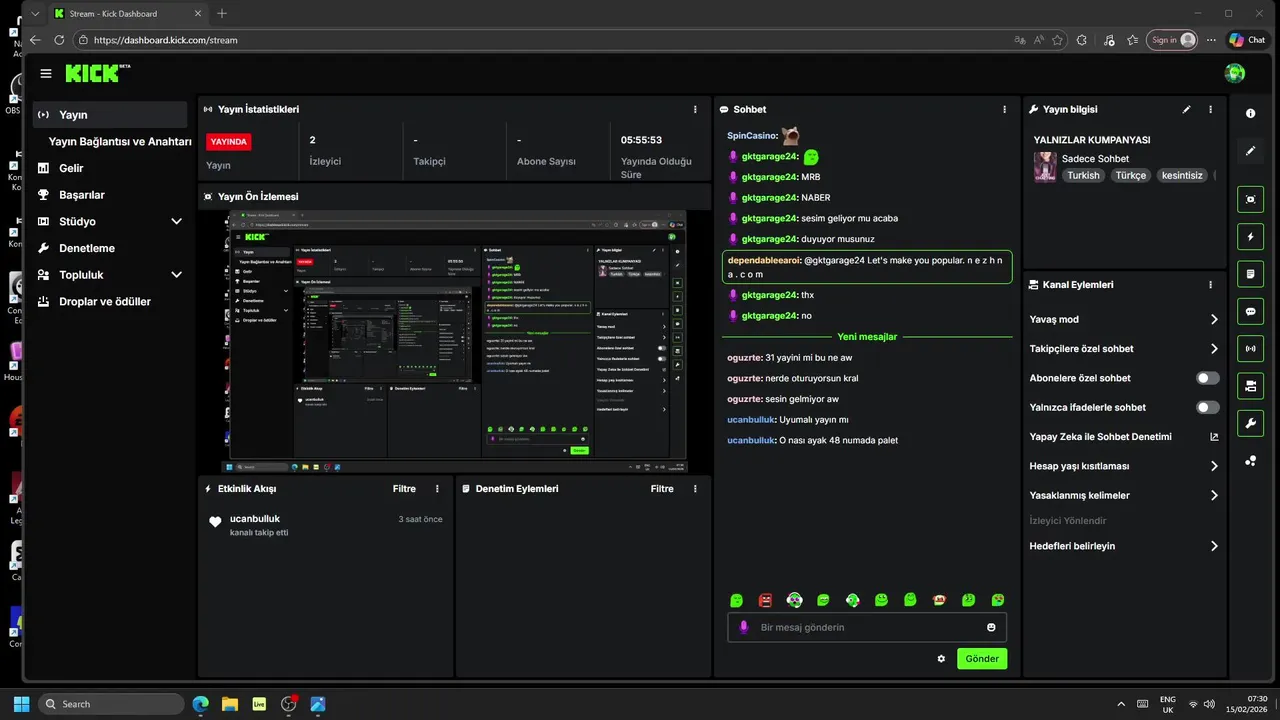Open the profile avatar menu
The image size is (1280, 720).
(1235, 73)
